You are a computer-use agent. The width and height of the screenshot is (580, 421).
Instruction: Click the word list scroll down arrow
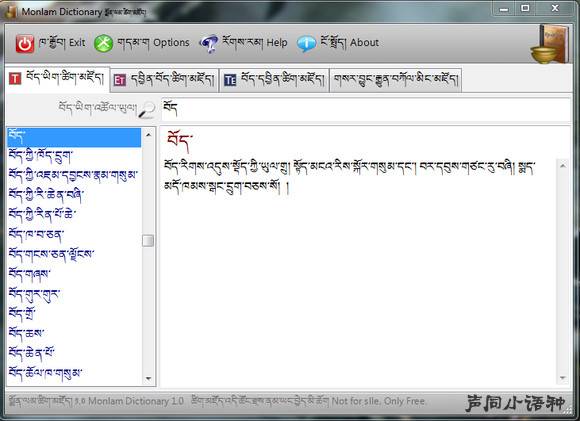(x=148, y=378)
